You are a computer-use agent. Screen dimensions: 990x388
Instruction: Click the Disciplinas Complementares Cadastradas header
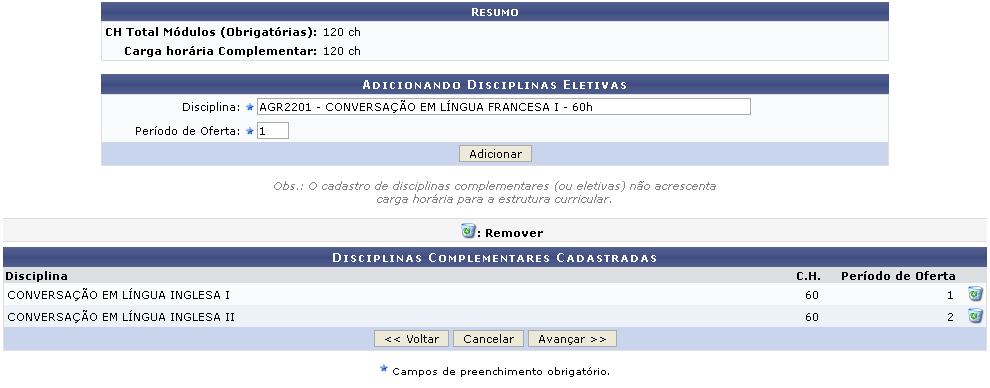[495, 257]
